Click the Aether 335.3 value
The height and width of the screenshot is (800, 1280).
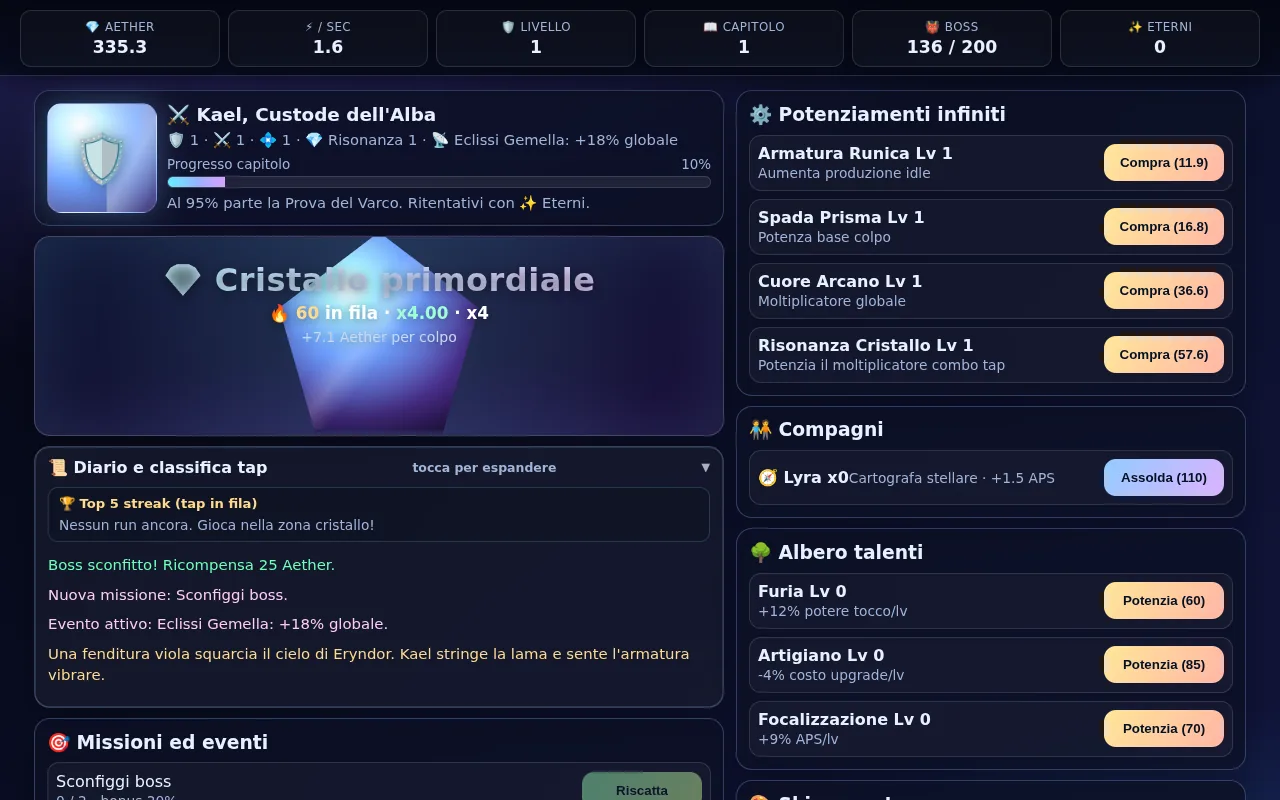click(120, 46)
